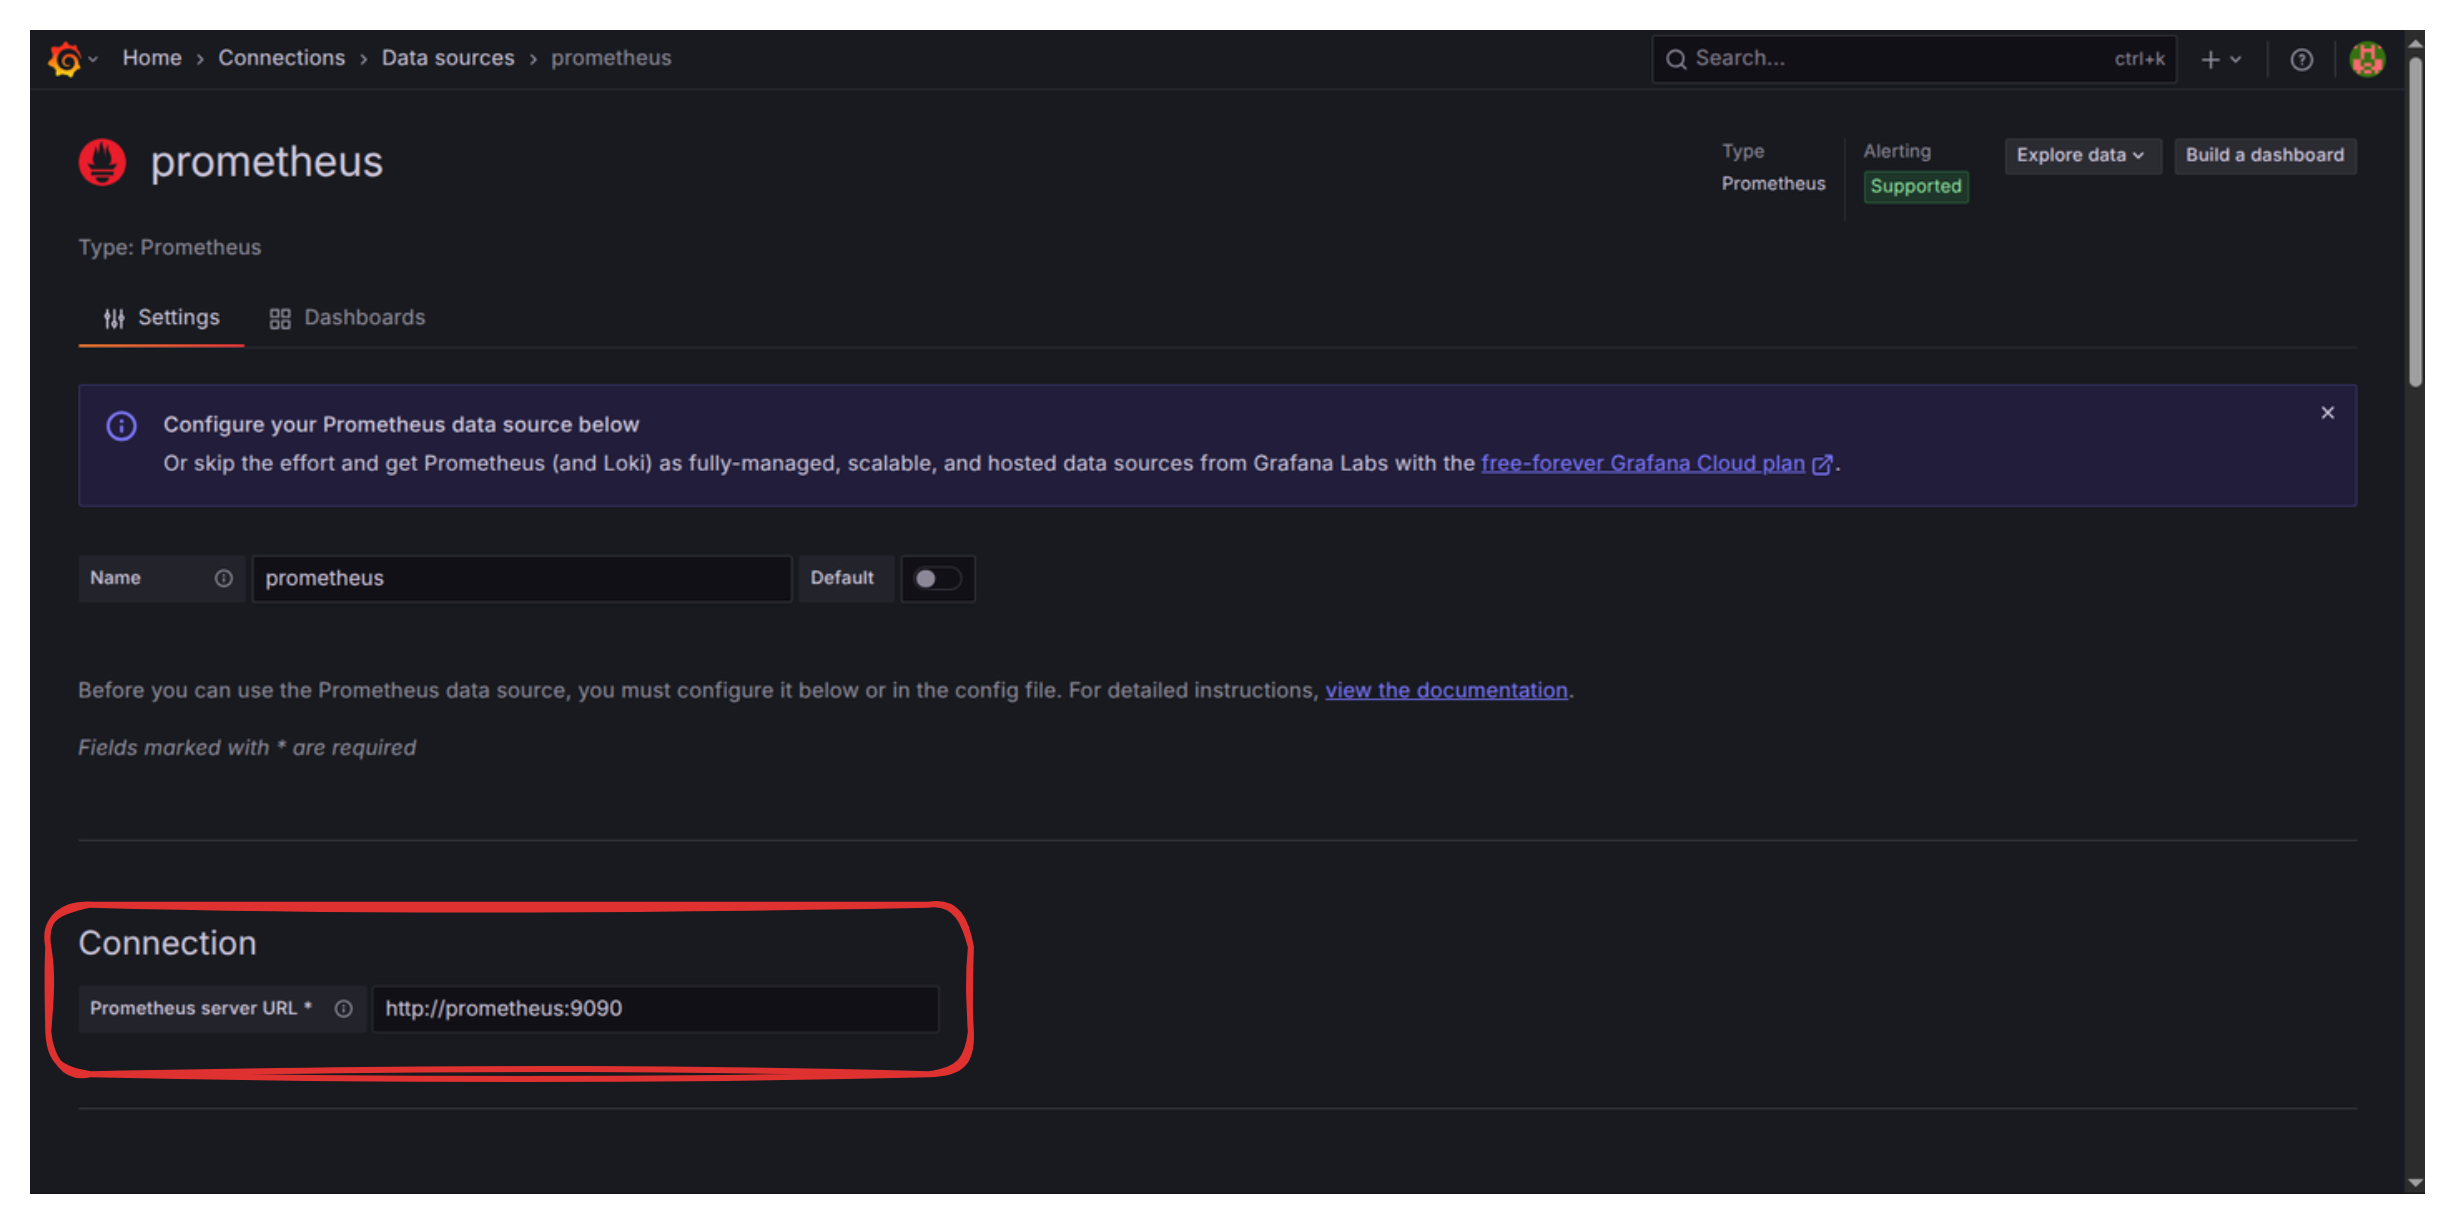The height and width of the screenshot is (1224, 2454).
Task: Toggle the Default switch off after enabling
Action: pos(937,578)
